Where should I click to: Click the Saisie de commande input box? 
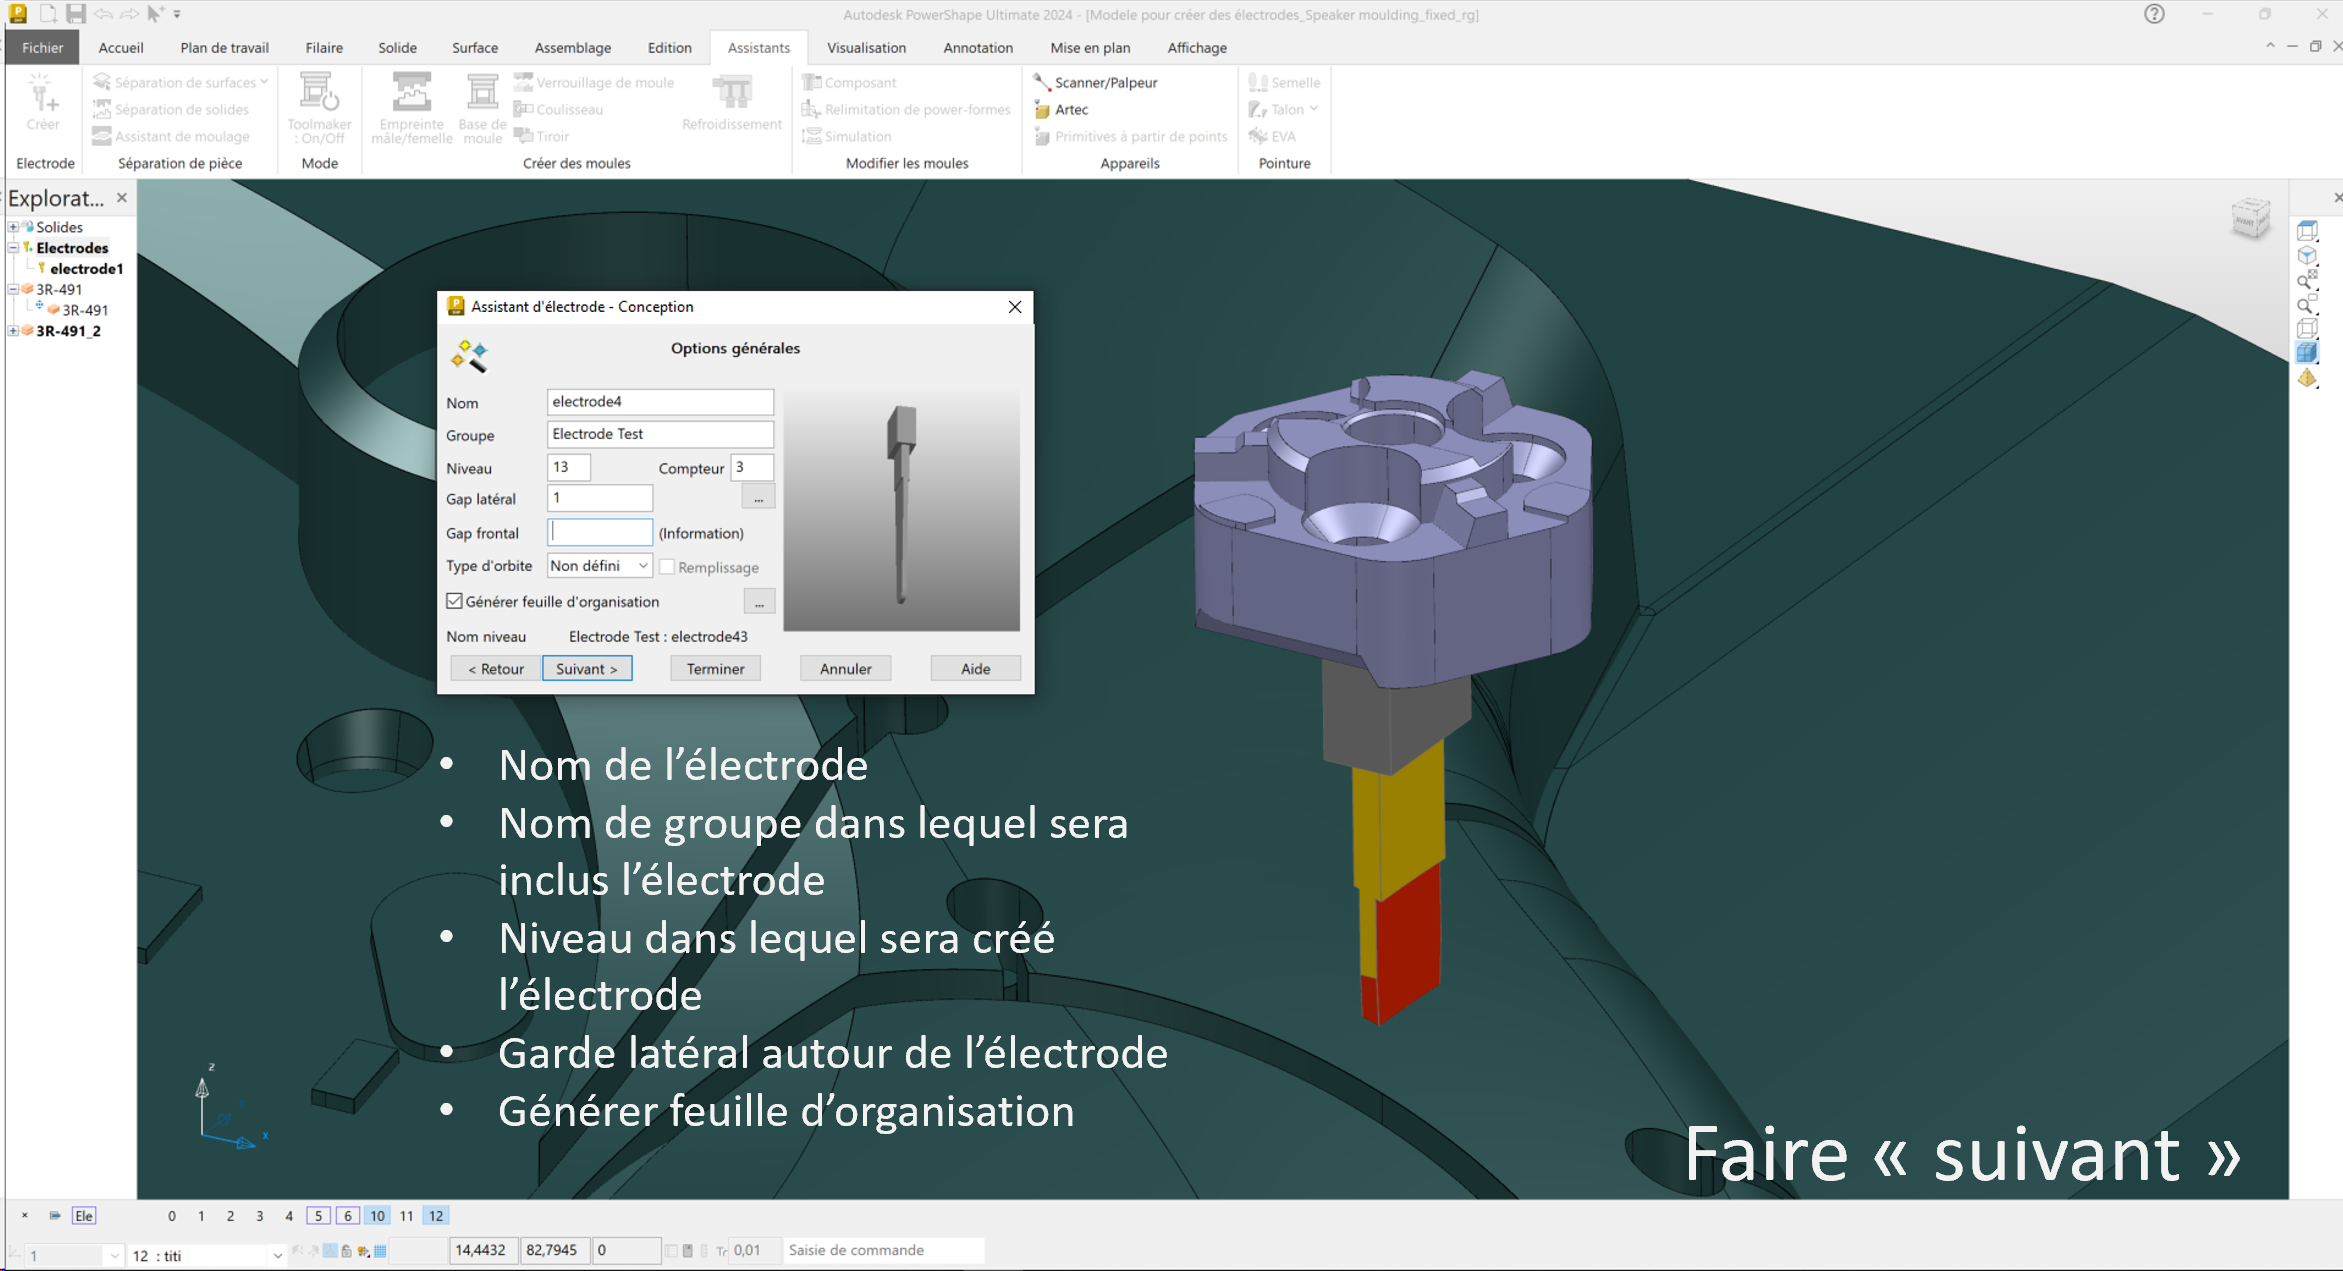point(883,1250)
